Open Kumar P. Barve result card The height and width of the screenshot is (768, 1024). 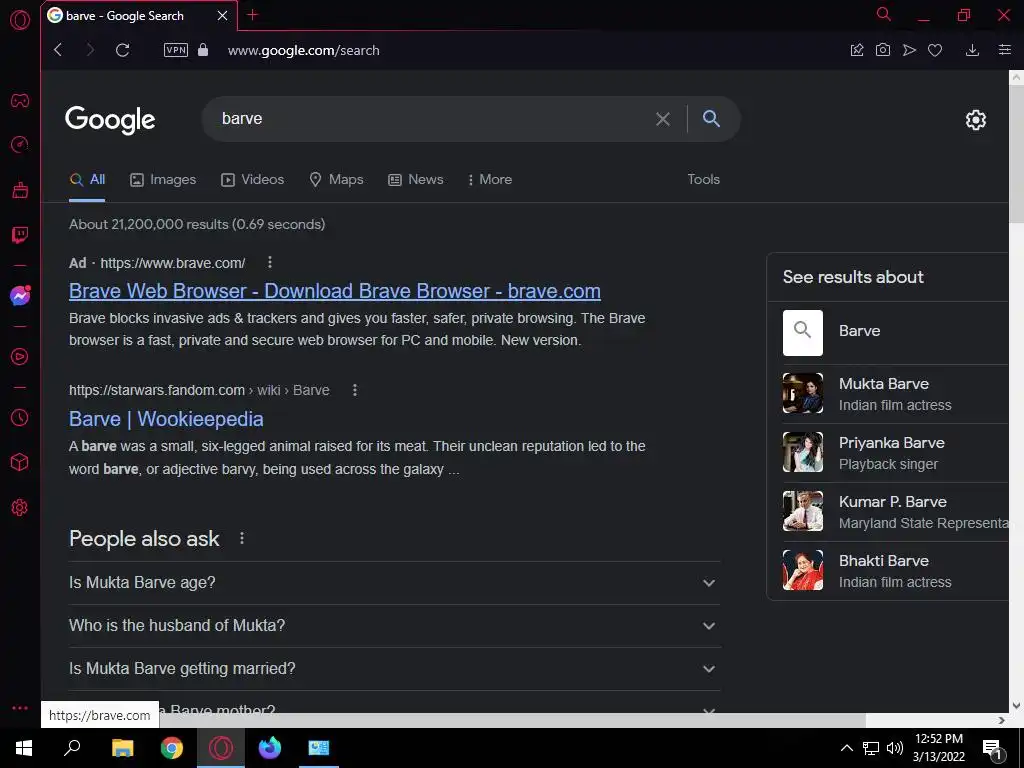895,511
